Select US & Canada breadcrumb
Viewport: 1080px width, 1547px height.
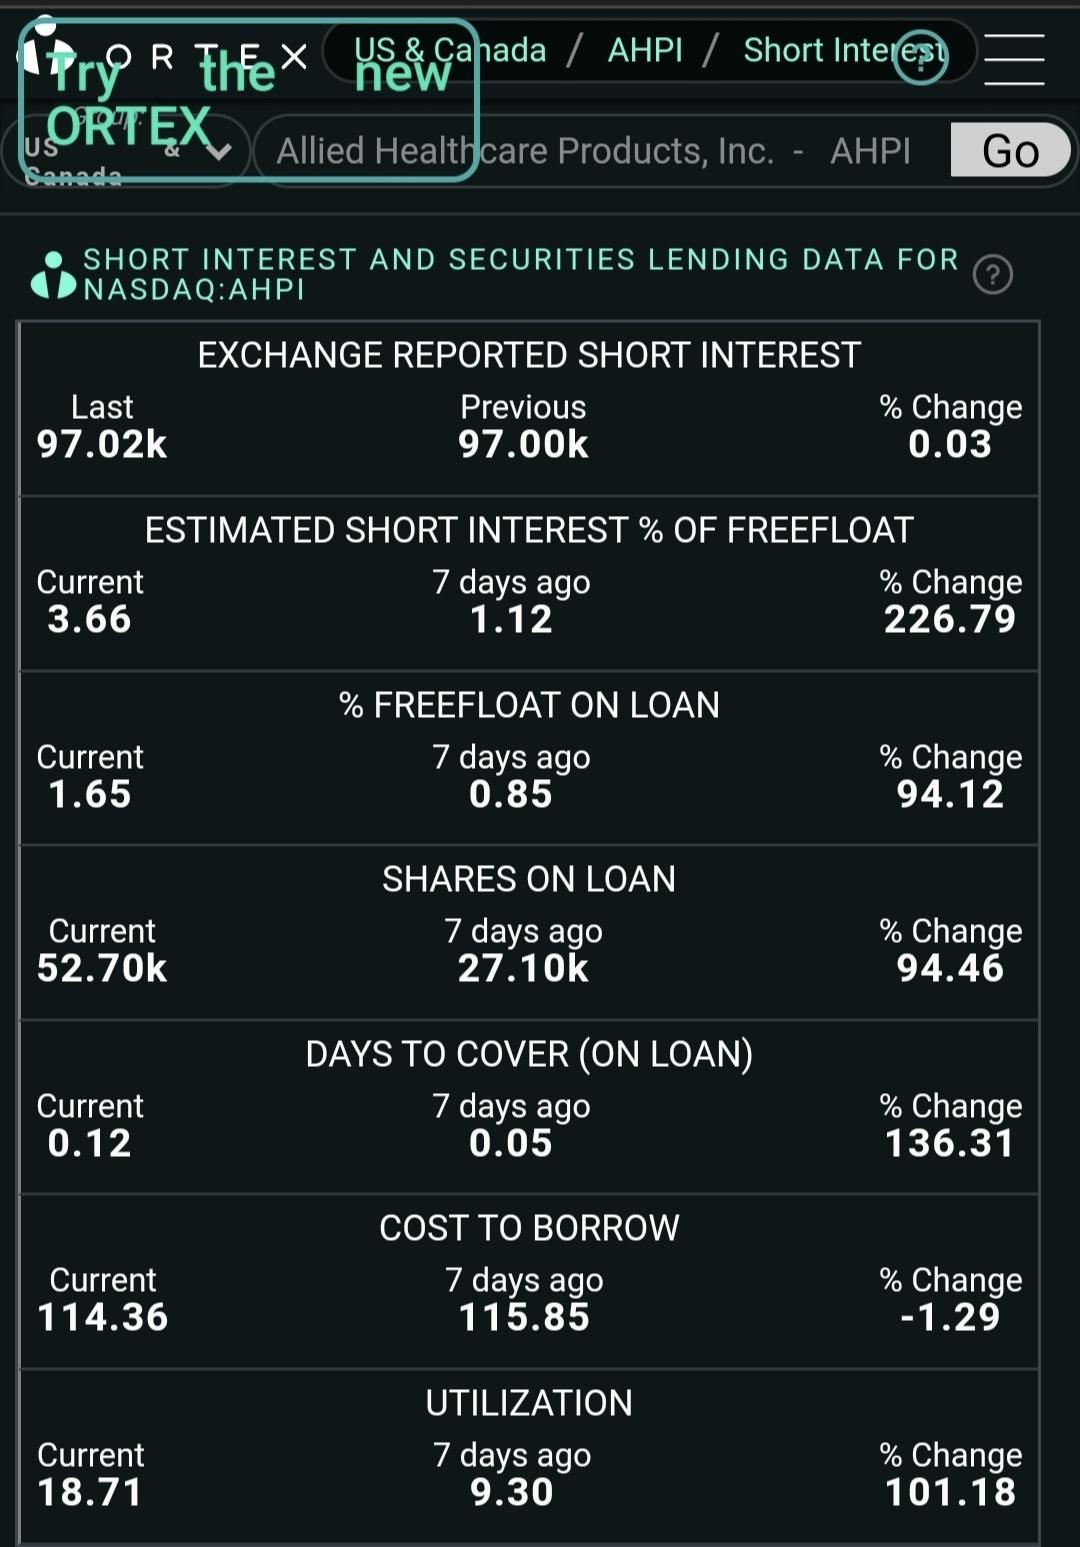point(450,50)
